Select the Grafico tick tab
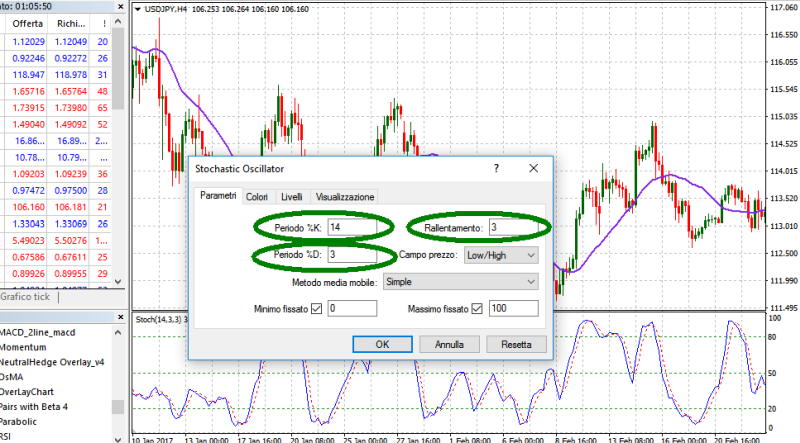Image resolution: width=800 pixels, height=443 pixels. (27, 296)
